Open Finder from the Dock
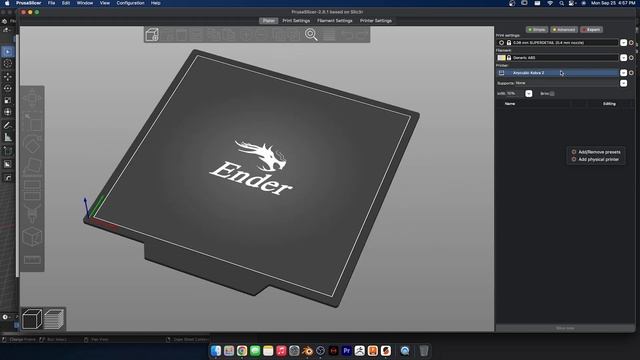Screen dimensions: 640x360 click(x=216, y=351)
